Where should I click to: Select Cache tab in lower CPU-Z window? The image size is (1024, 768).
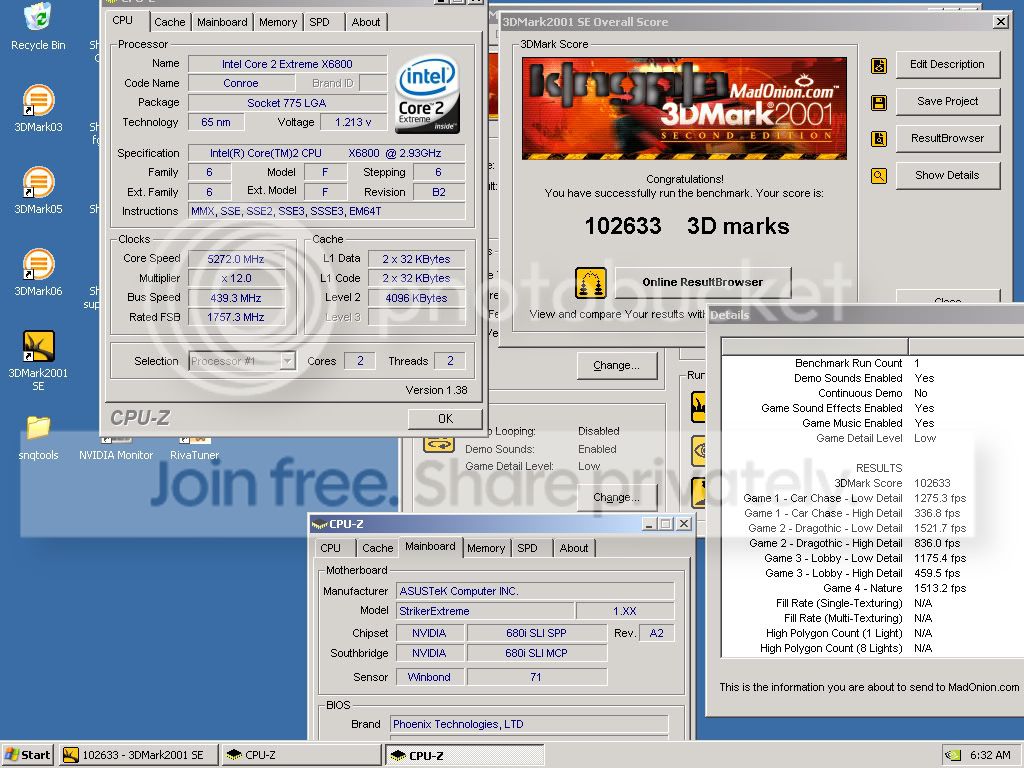coord(377,549)
